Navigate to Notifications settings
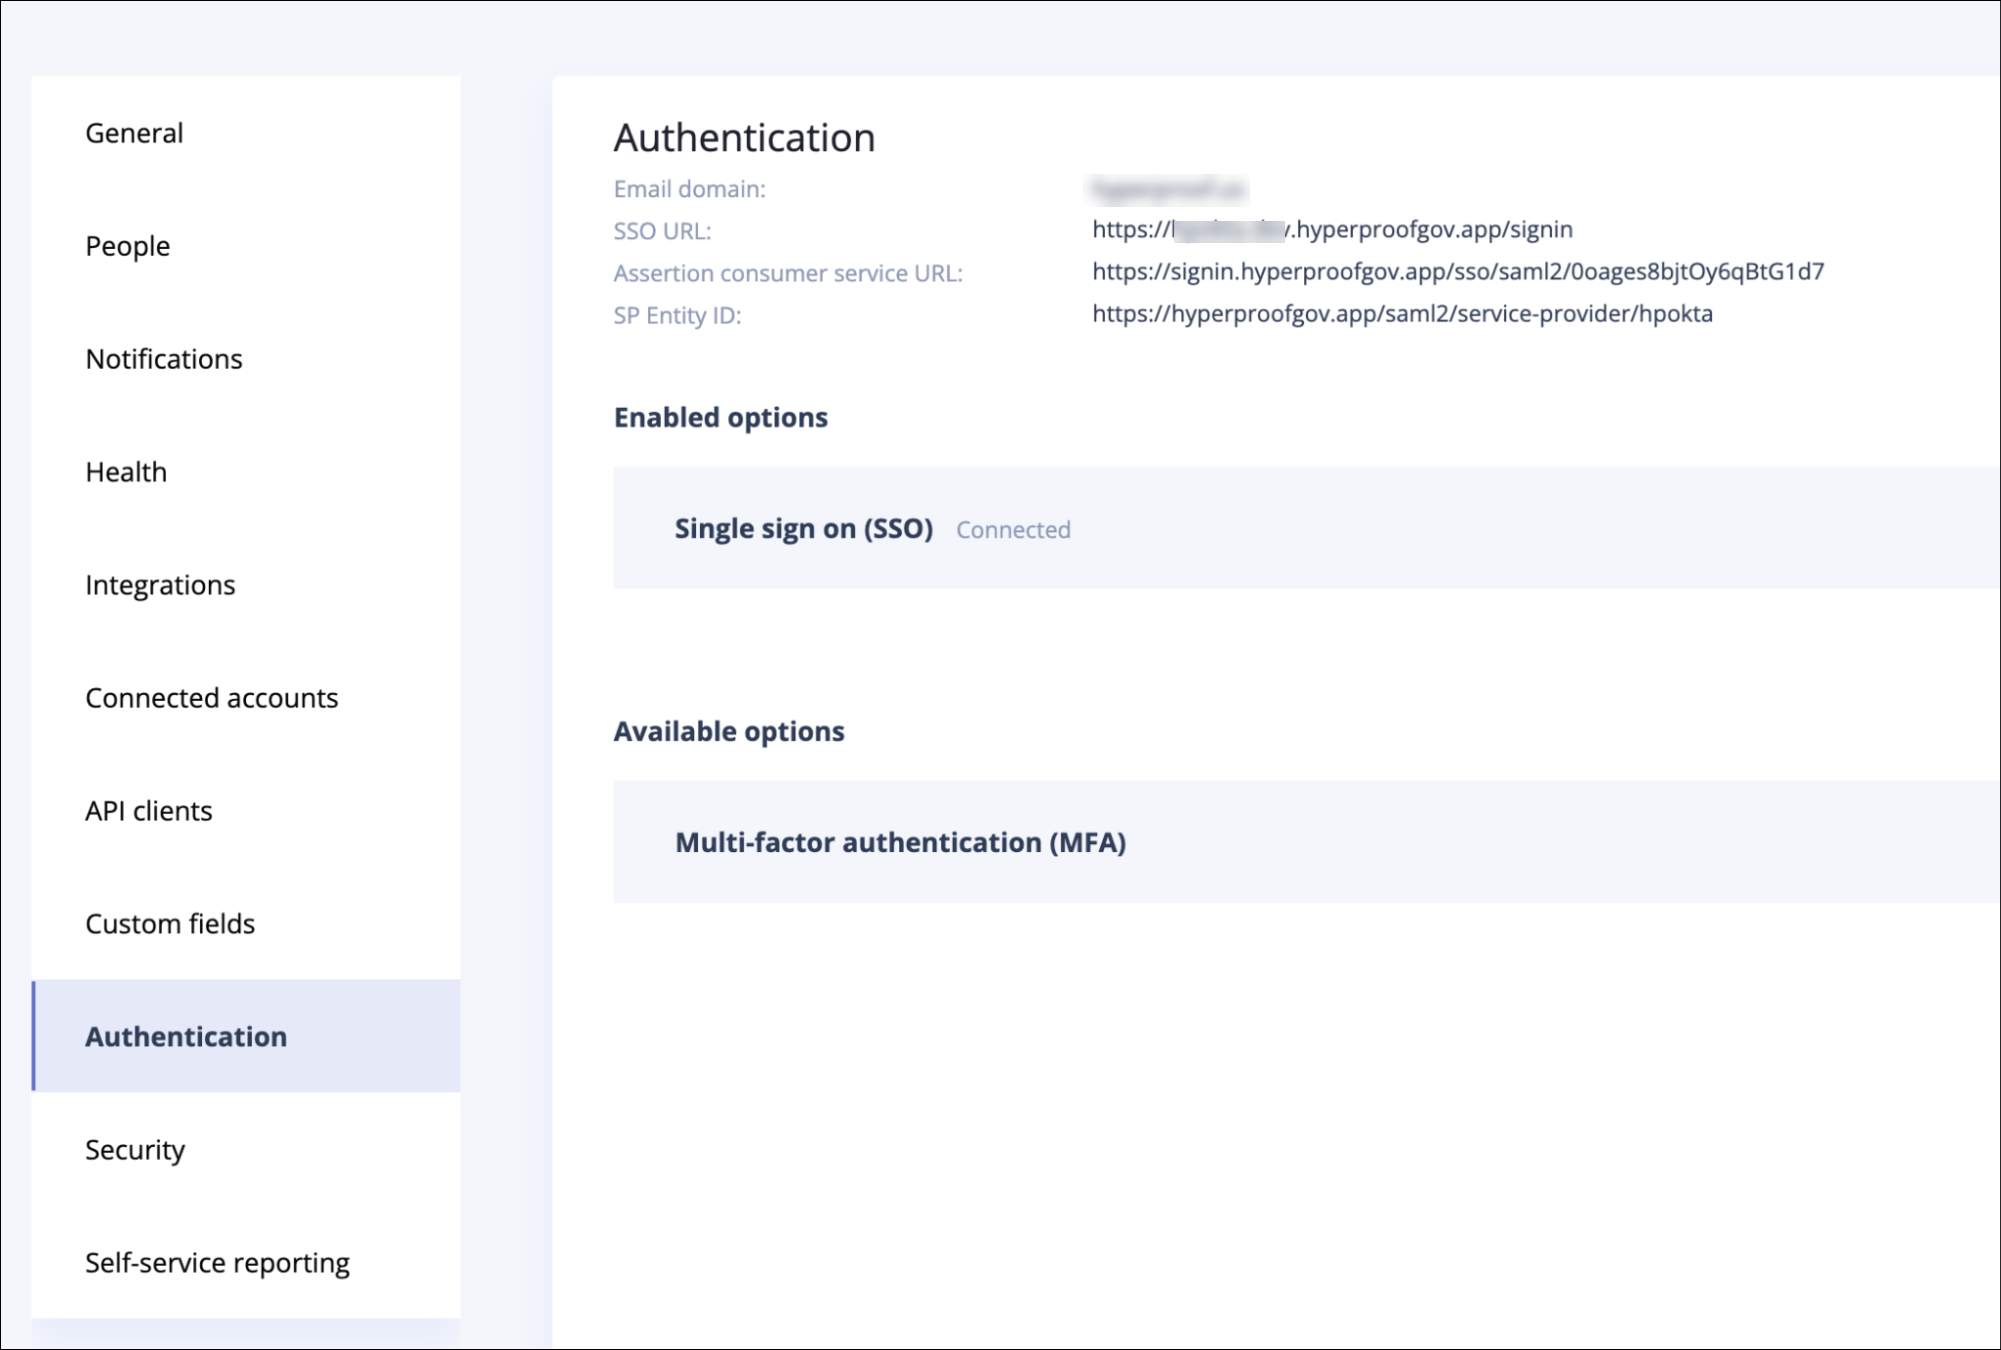Screen dimensions: 2001x1350 (163, 359)
